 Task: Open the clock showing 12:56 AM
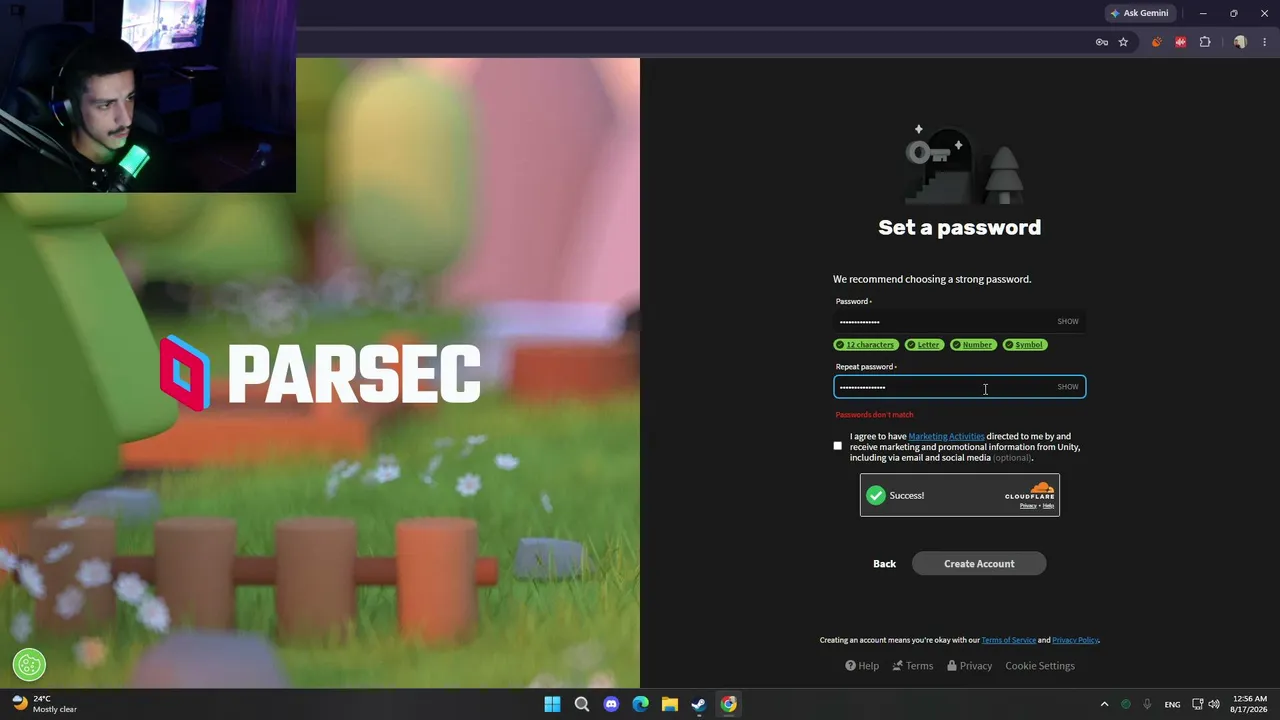pos(1250,704)
